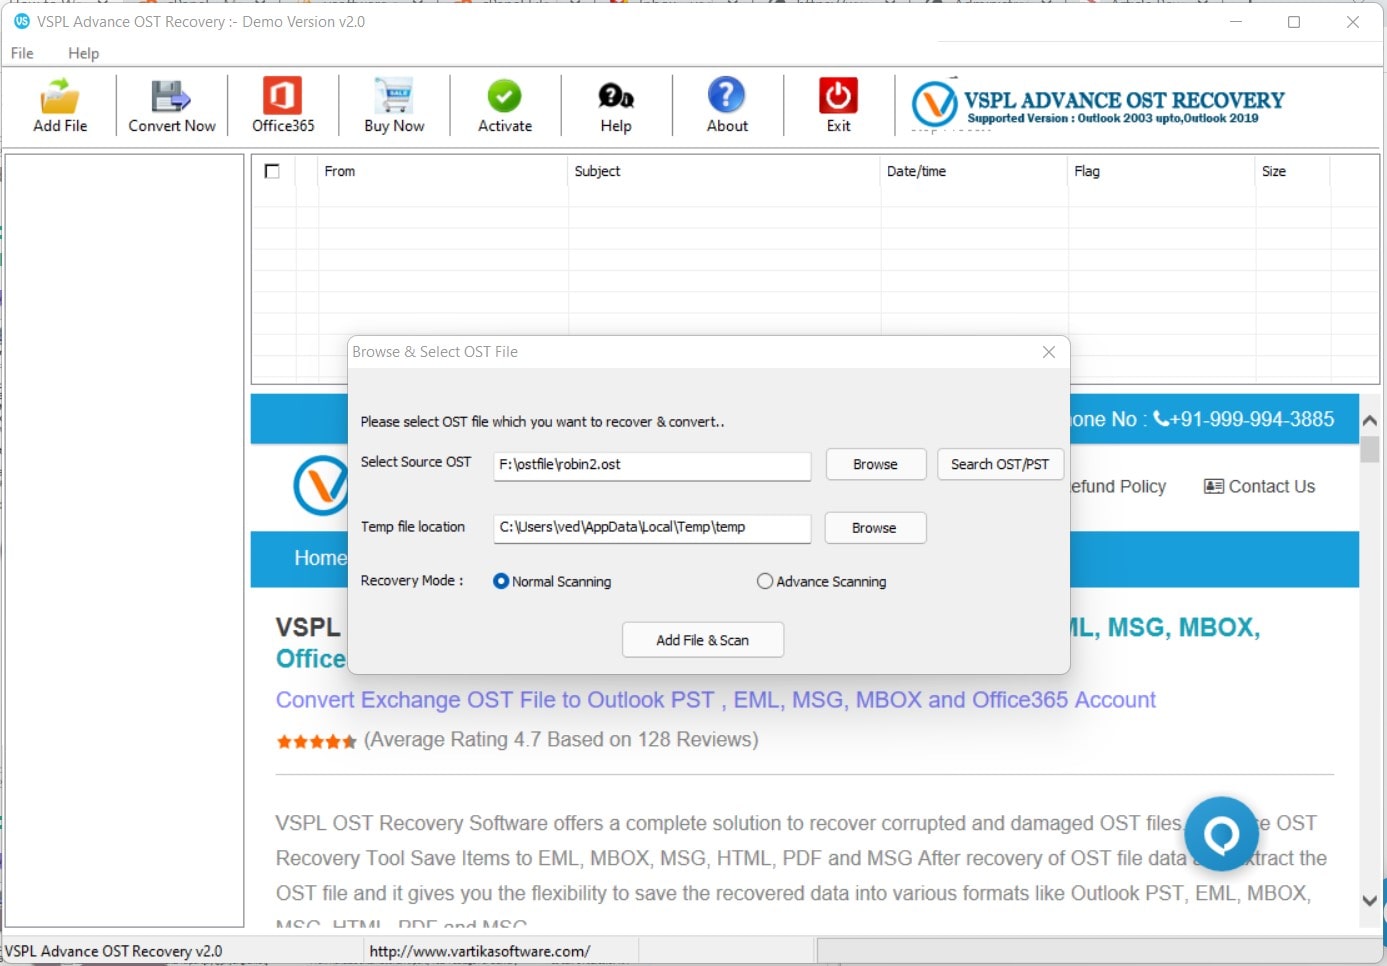Click the Home tab on web page
Image resolution: width=1387 pixels, height=966 pixels.
point(320,558)
